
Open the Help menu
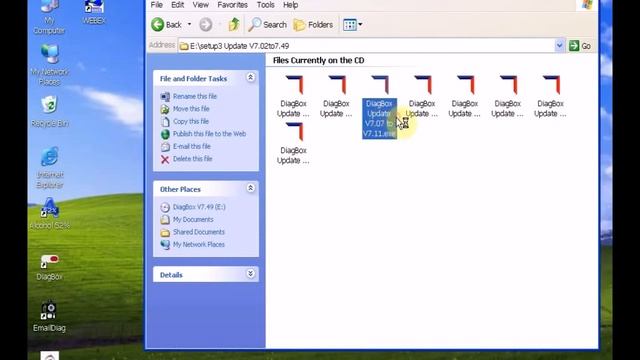(x=290, y=5)
